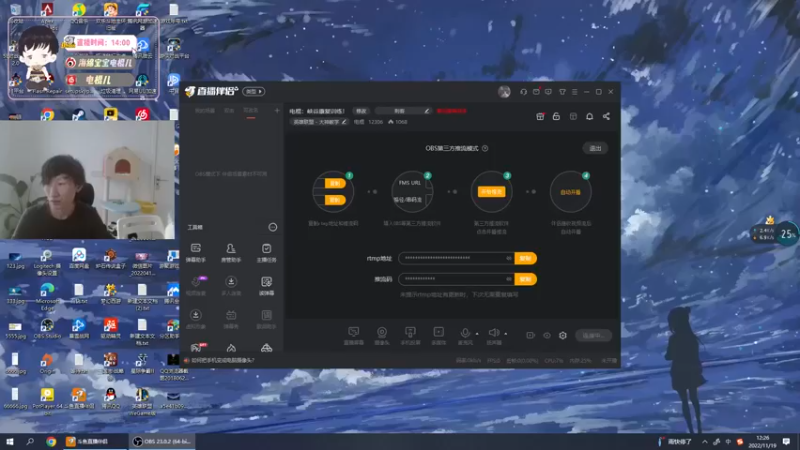Expand speaker options arrow
Screen dimensions: 800x450
click(506, 334)
